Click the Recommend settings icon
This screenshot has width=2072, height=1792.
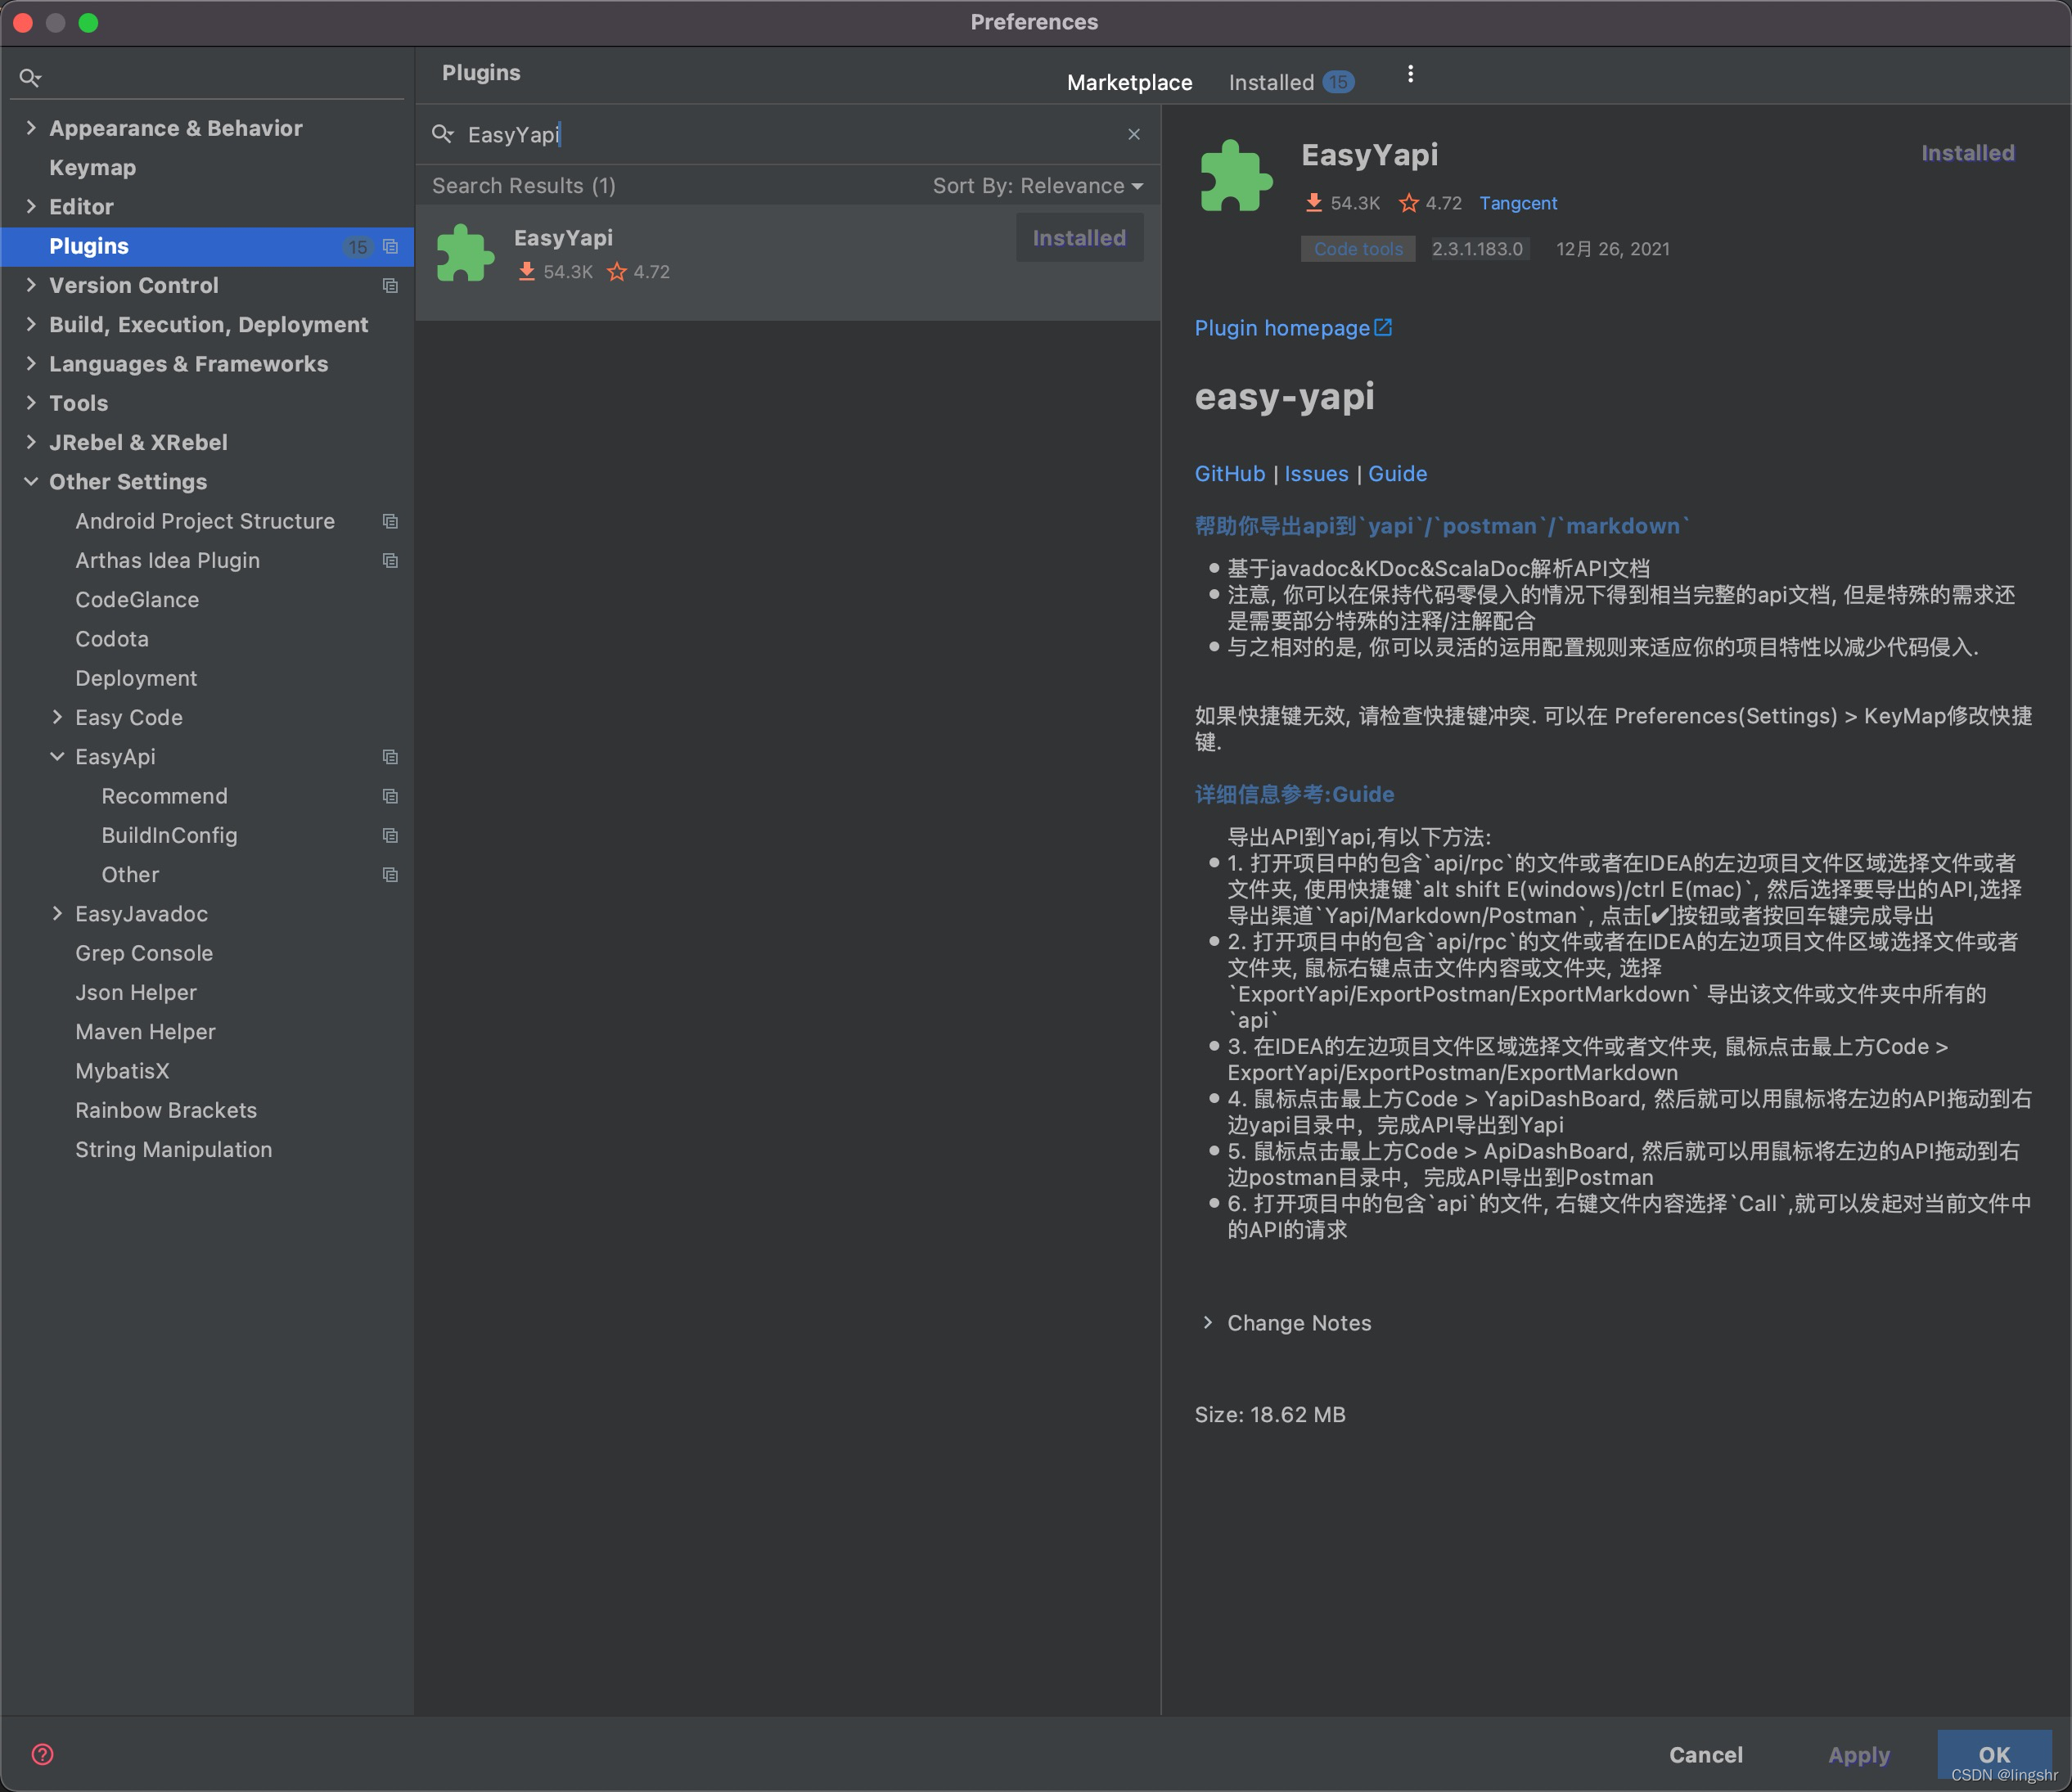coord(390,796)
